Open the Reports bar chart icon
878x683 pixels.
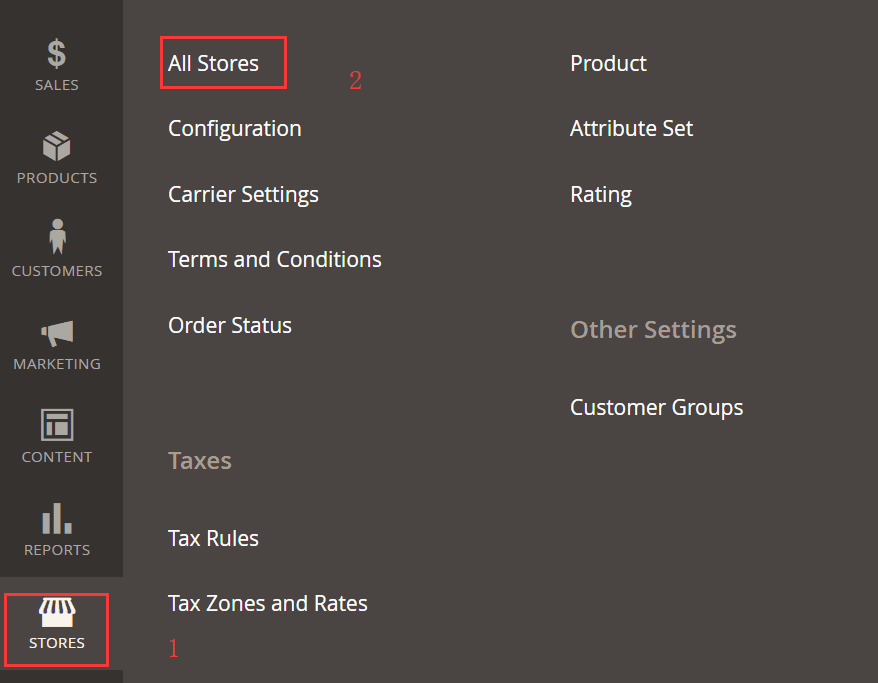(57, 517)
